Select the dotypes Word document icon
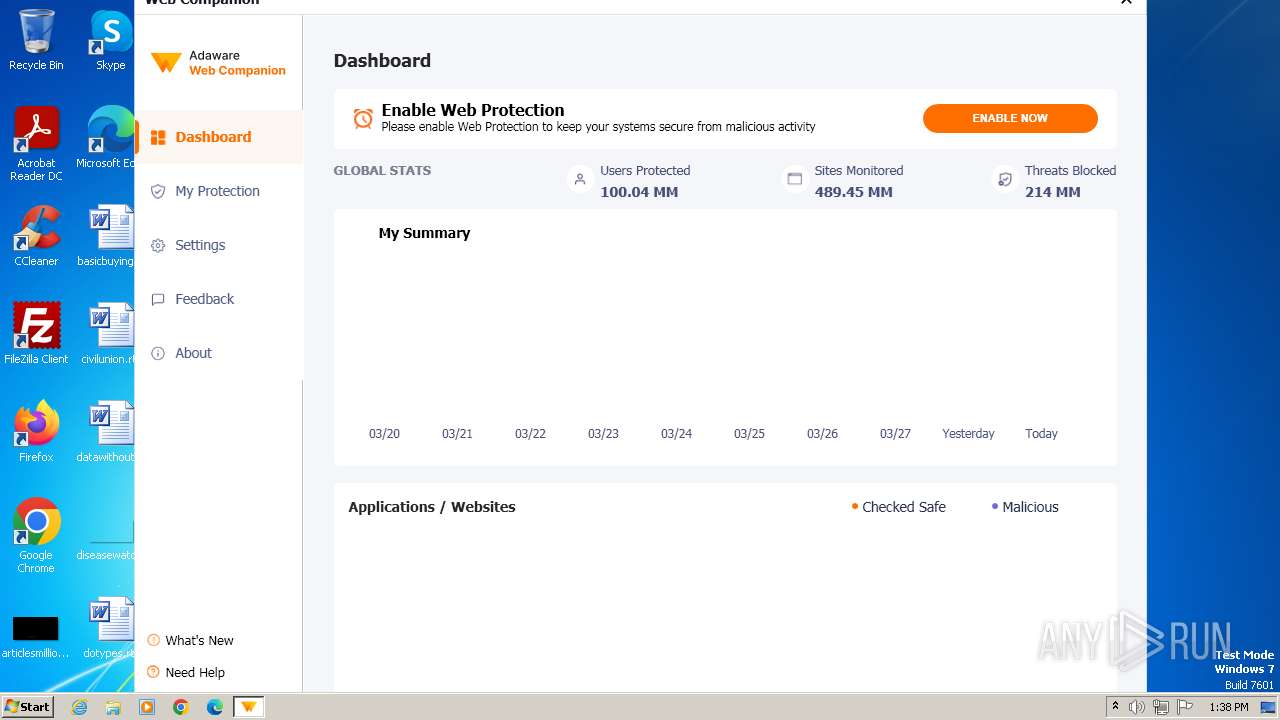The width and height of the screenshot is (1280, 720). click(108, 628)
